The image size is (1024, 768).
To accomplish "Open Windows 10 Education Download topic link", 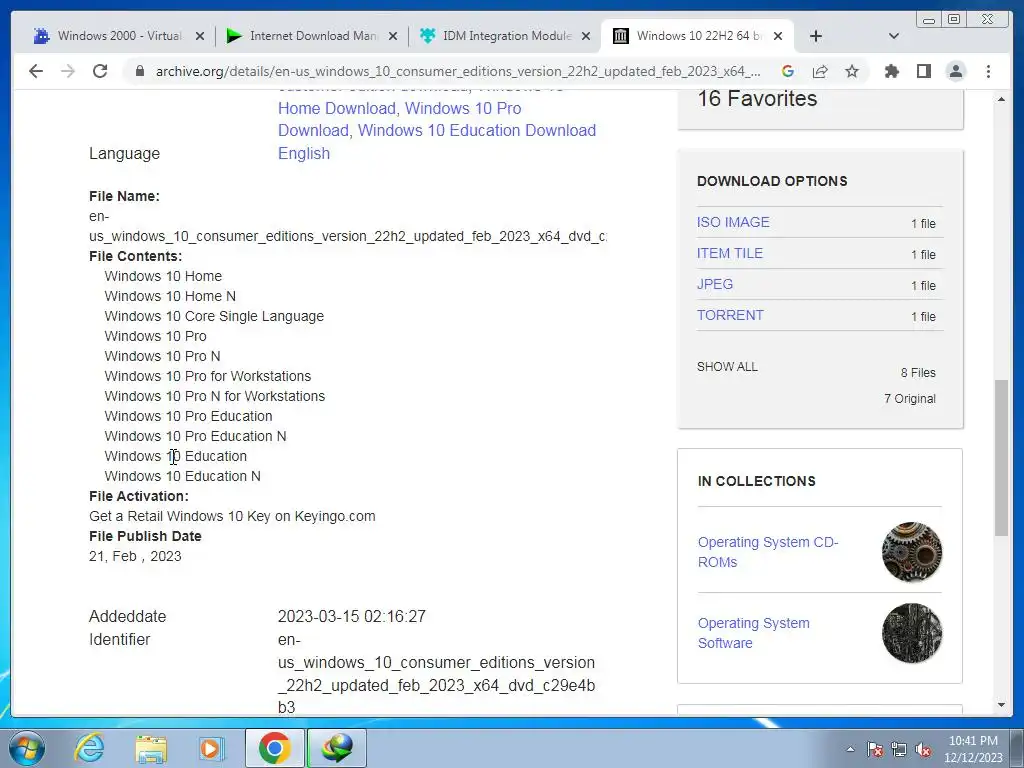I will [477, 131].
